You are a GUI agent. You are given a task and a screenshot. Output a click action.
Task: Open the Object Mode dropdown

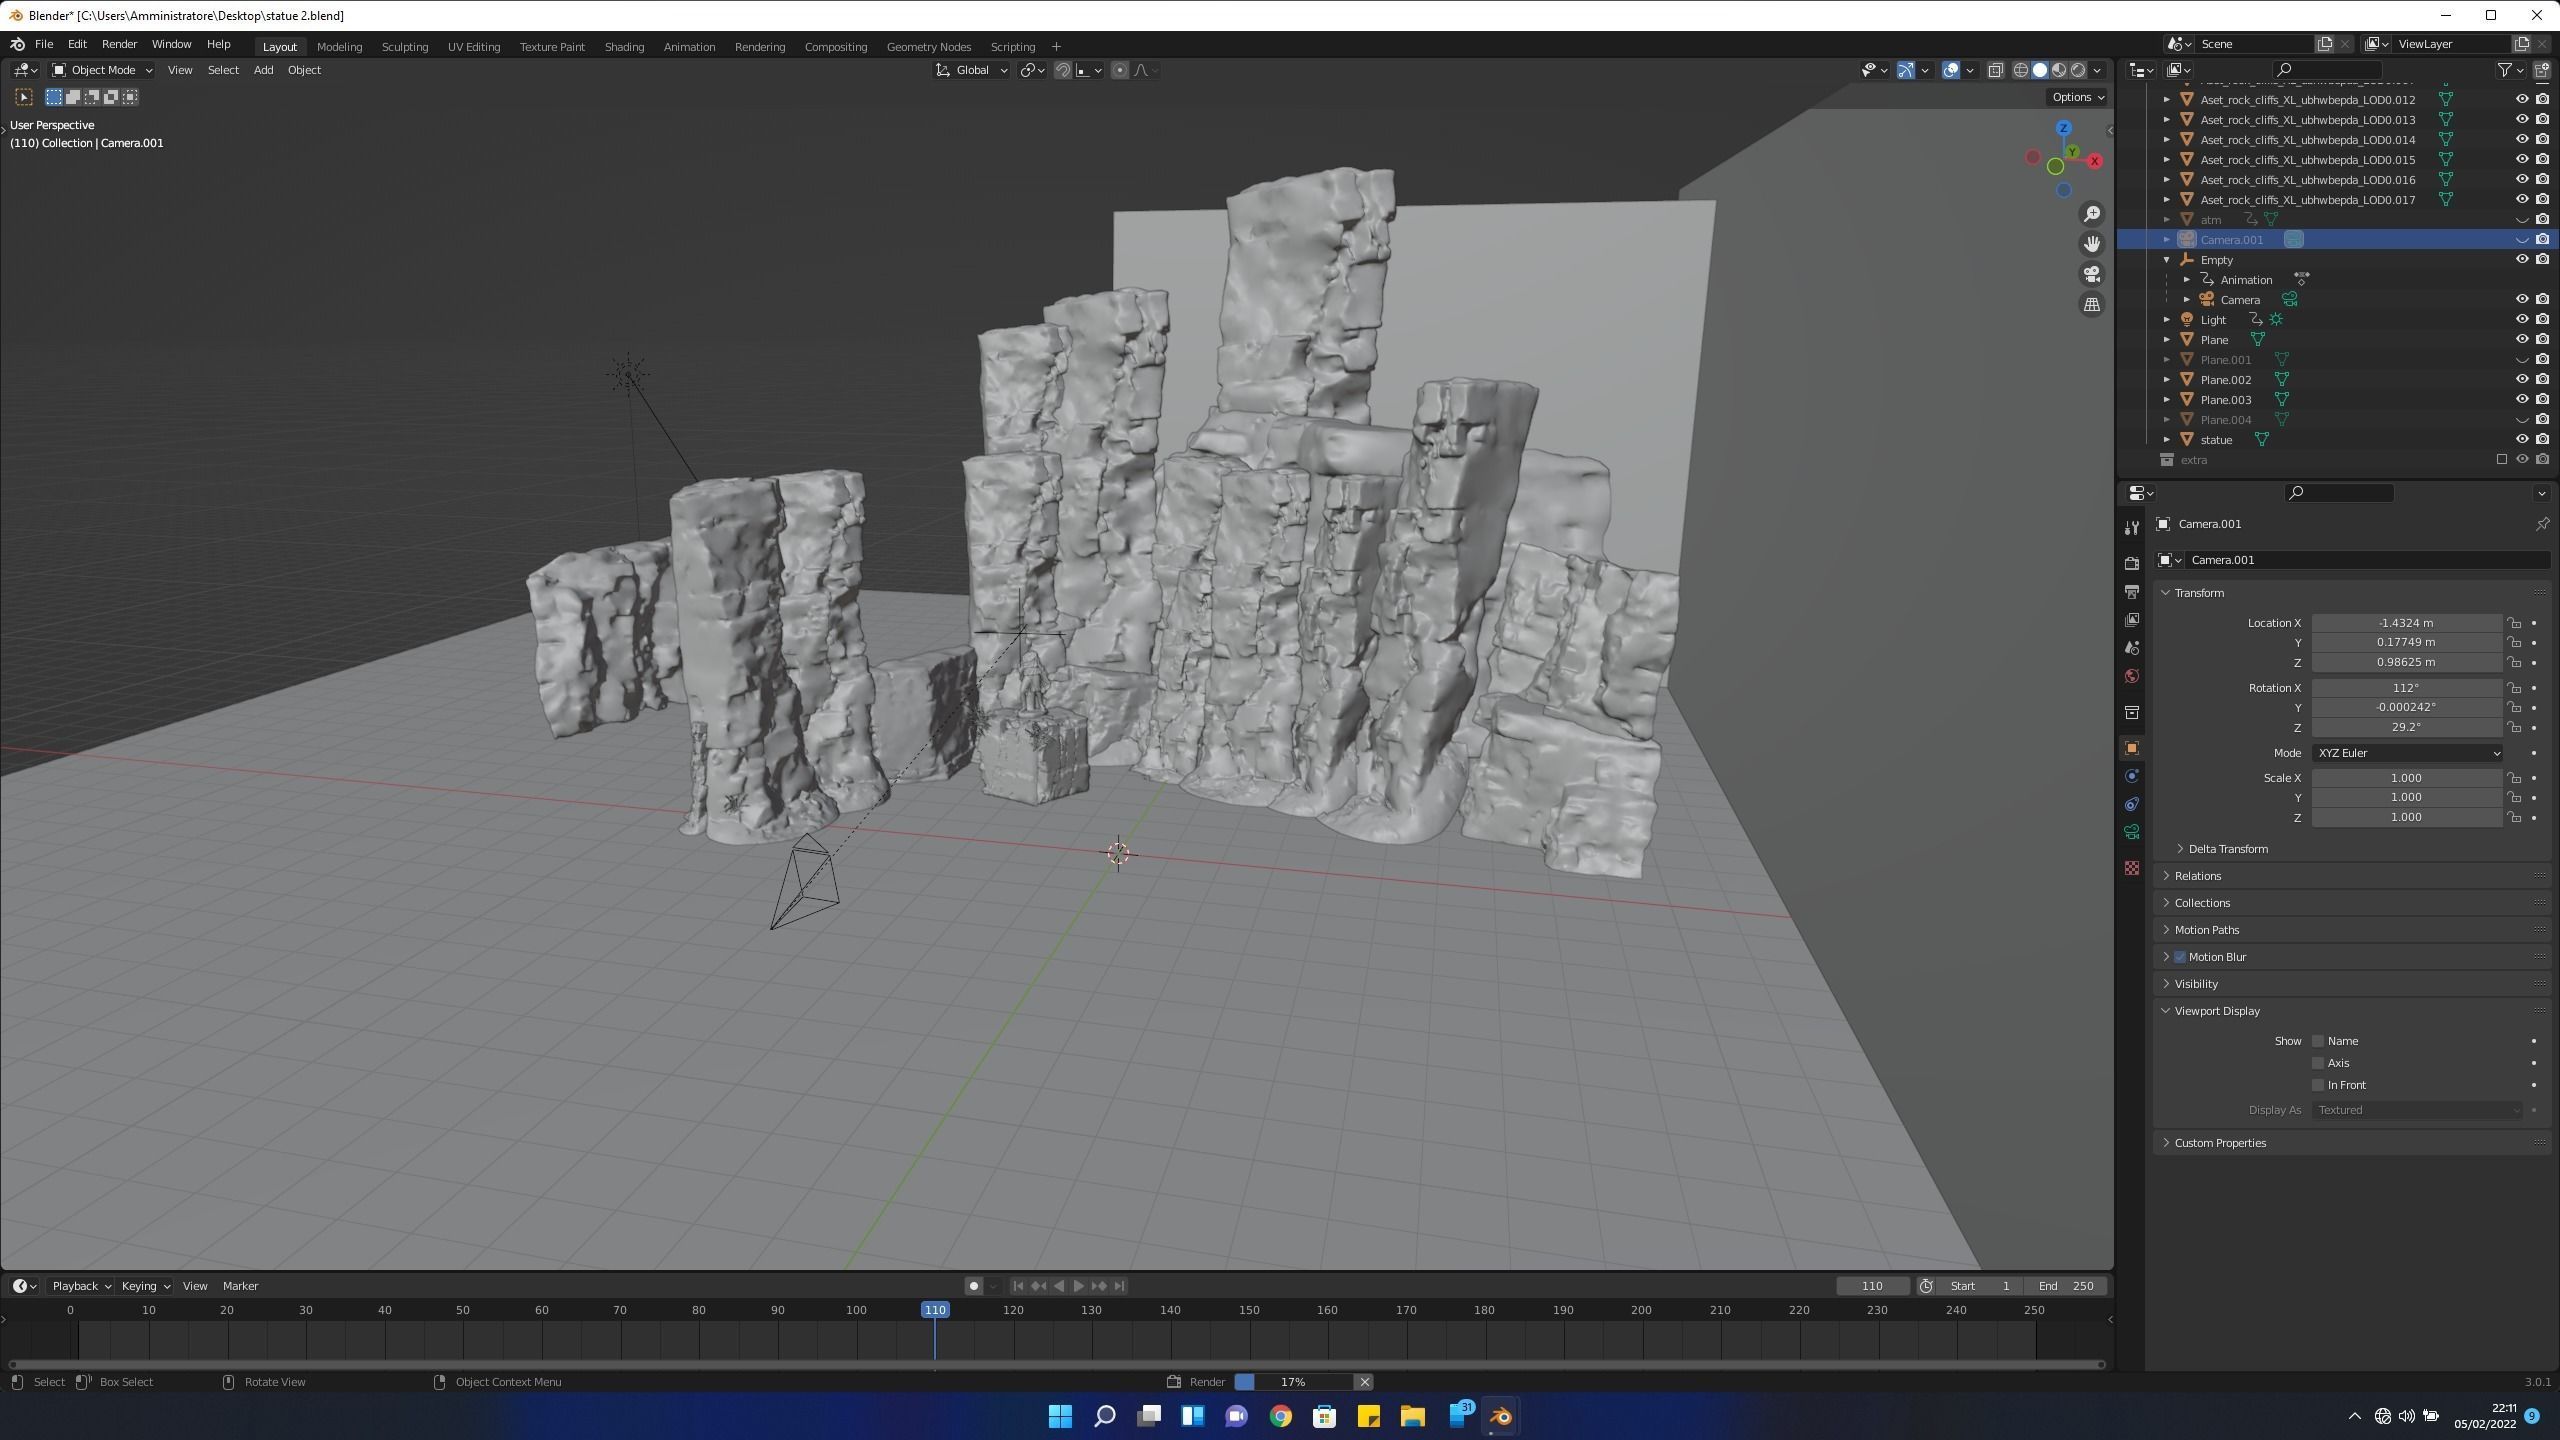pos(102,70)
